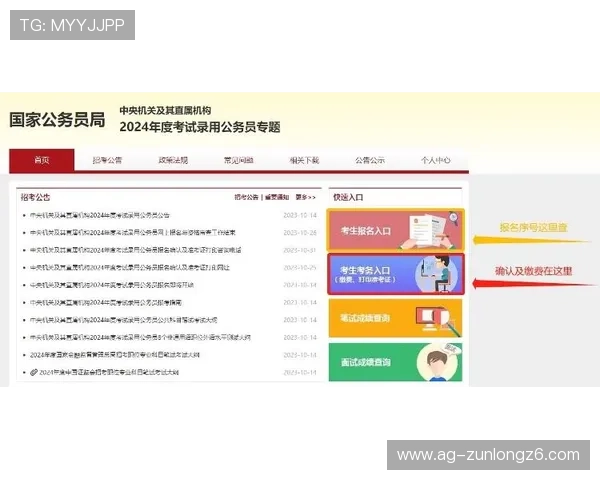Click the face avatar on 面试成绩查询 banner
Screen dimensions: 600x480
(438, 362)
